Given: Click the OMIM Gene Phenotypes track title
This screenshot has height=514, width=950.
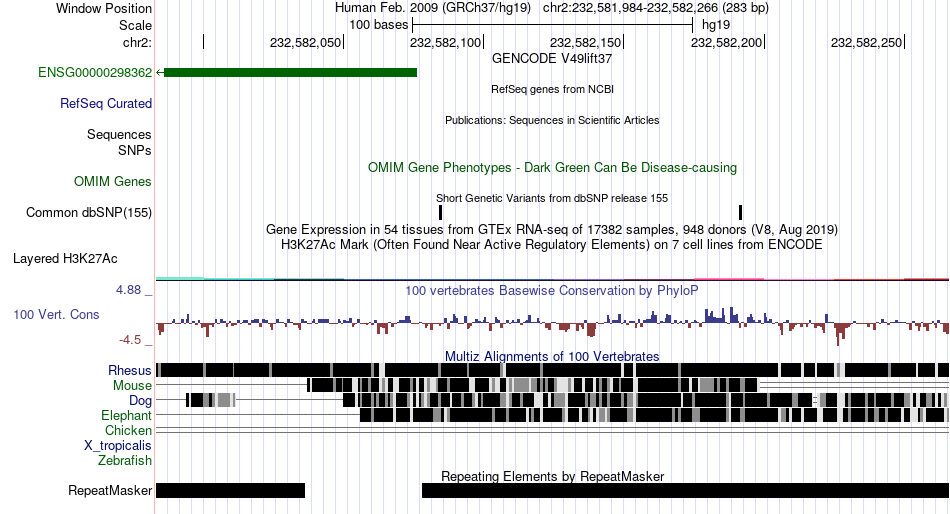Looking at the screenshot, I should (553, 167).
